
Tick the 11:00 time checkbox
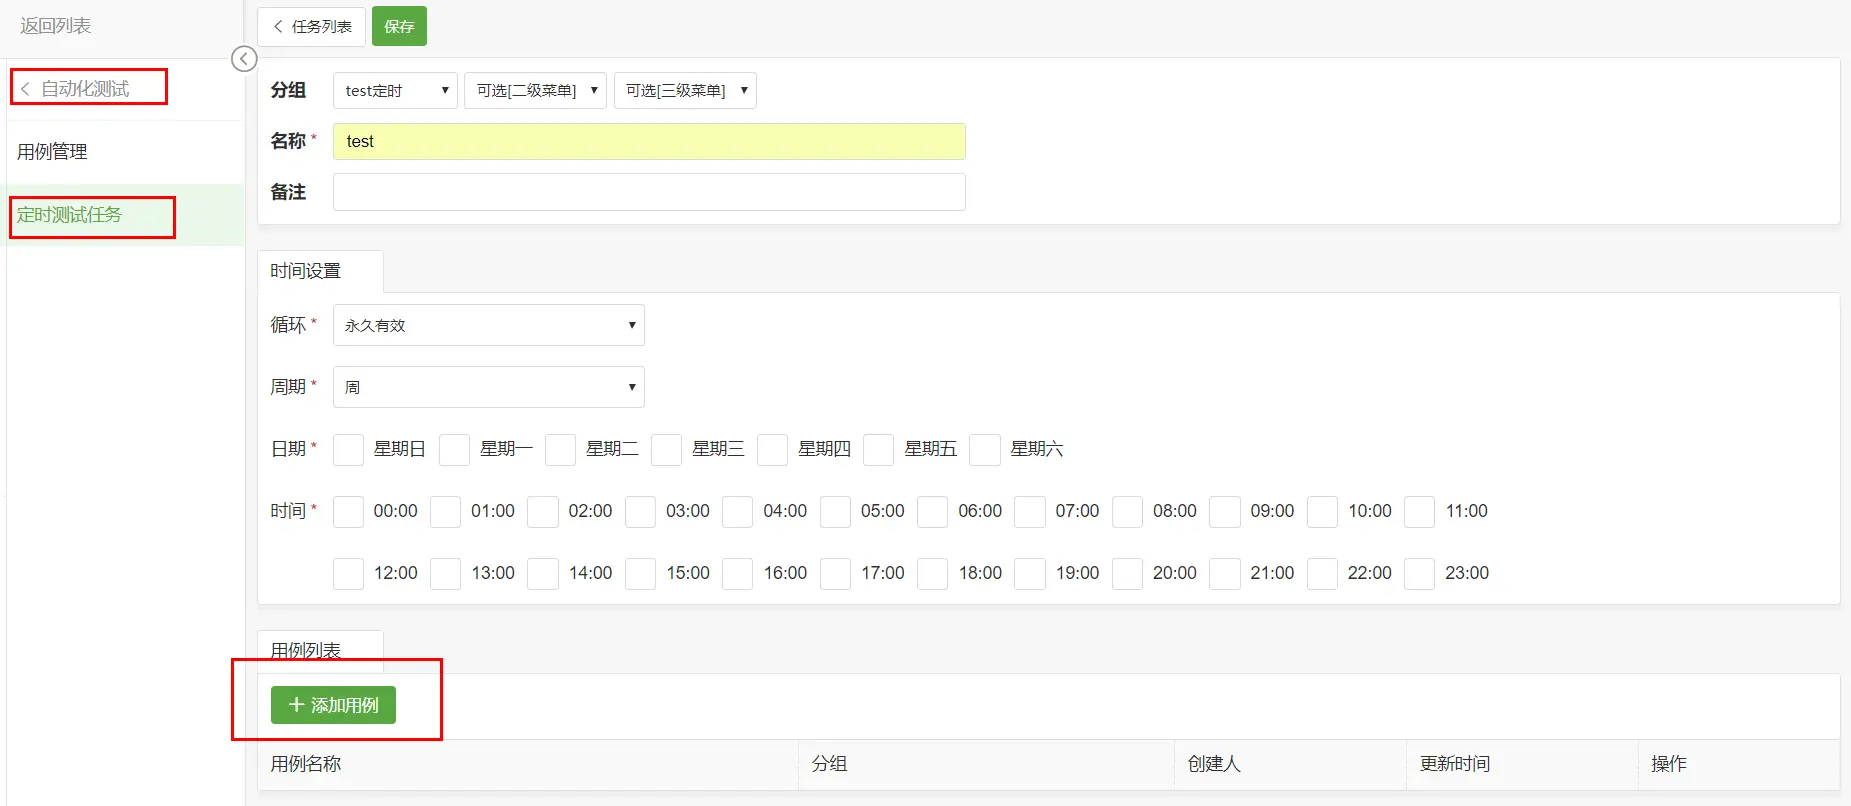(x=1420, y=512)
